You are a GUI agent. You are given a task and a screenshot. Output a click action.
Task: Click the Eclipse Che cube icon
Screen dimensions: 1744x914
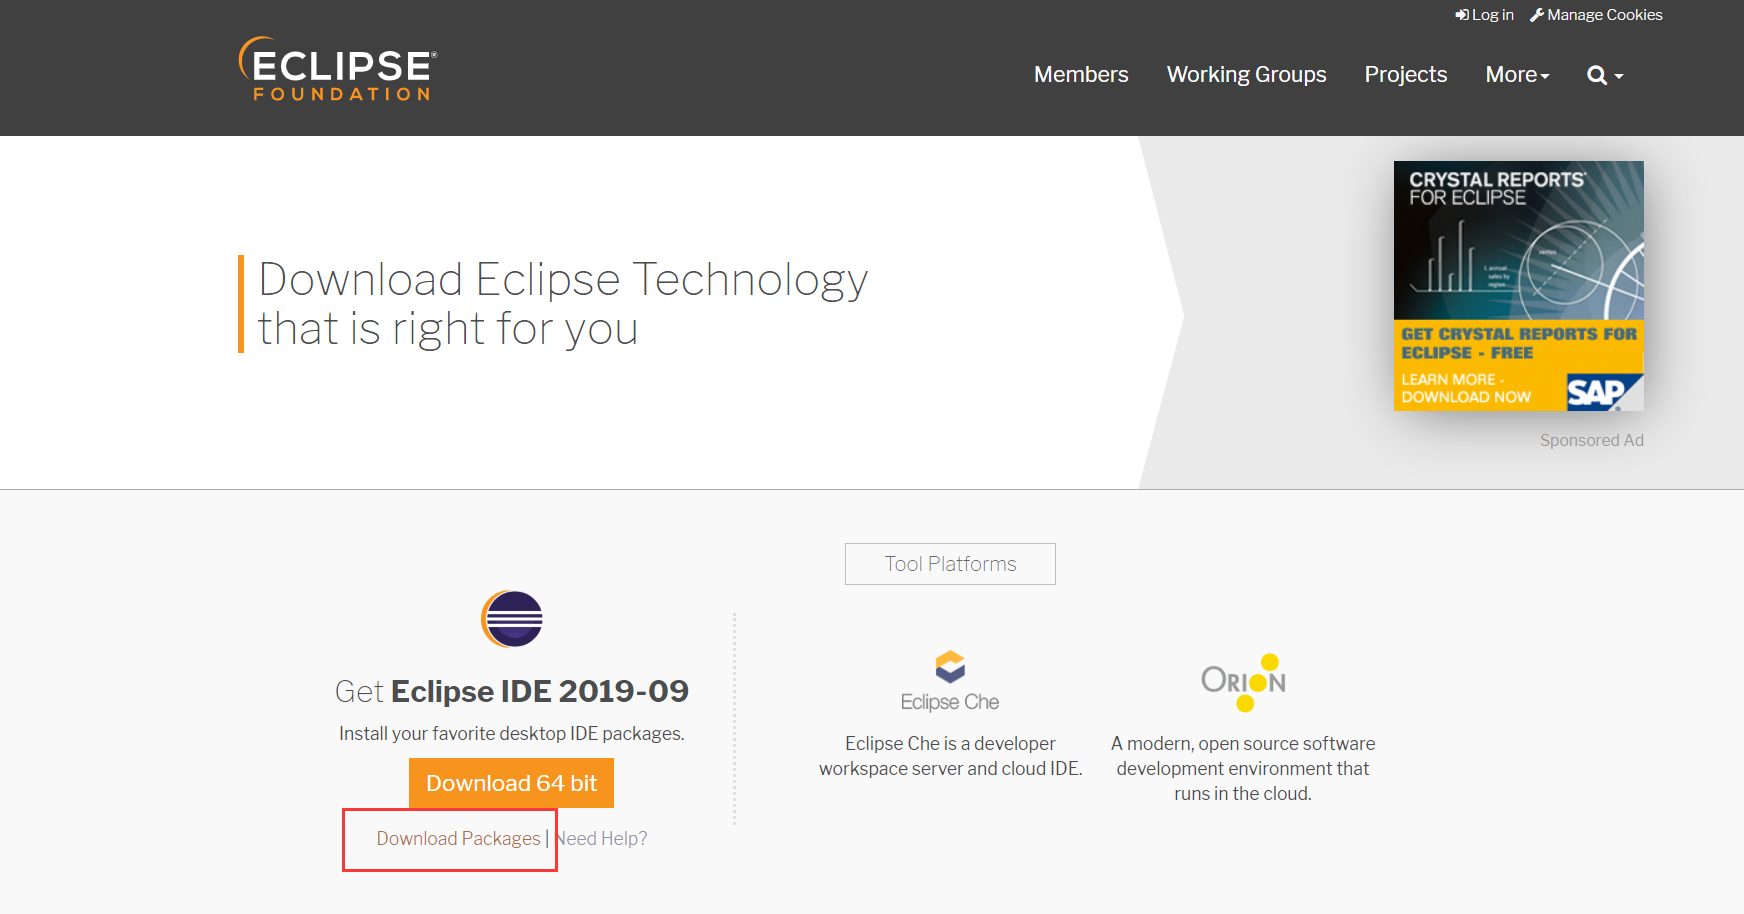(950, 666)
